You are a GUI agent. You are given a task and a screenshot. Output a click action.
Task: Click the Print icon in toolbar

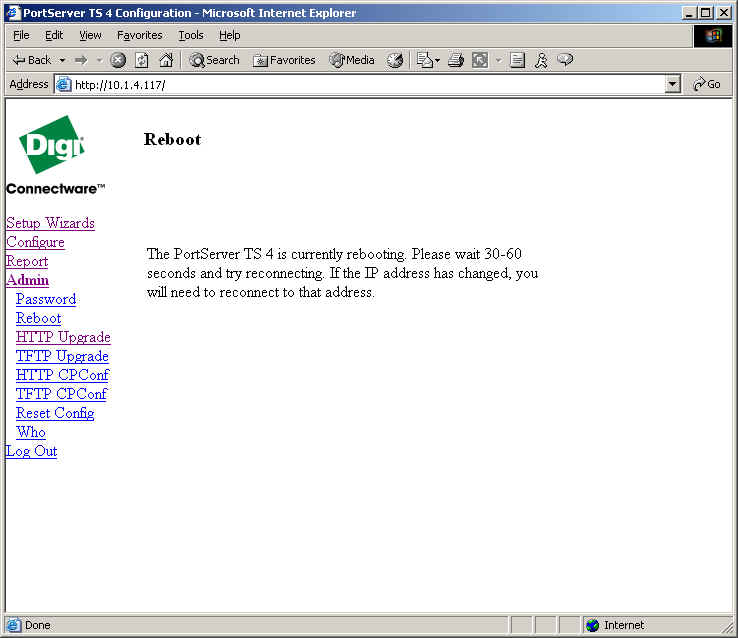455,60
